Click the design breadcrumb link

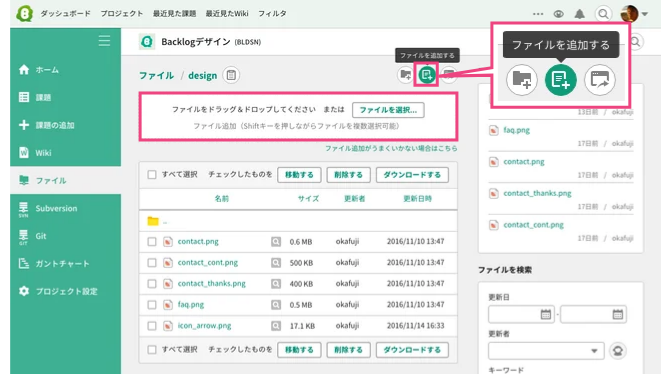point(202,75)
